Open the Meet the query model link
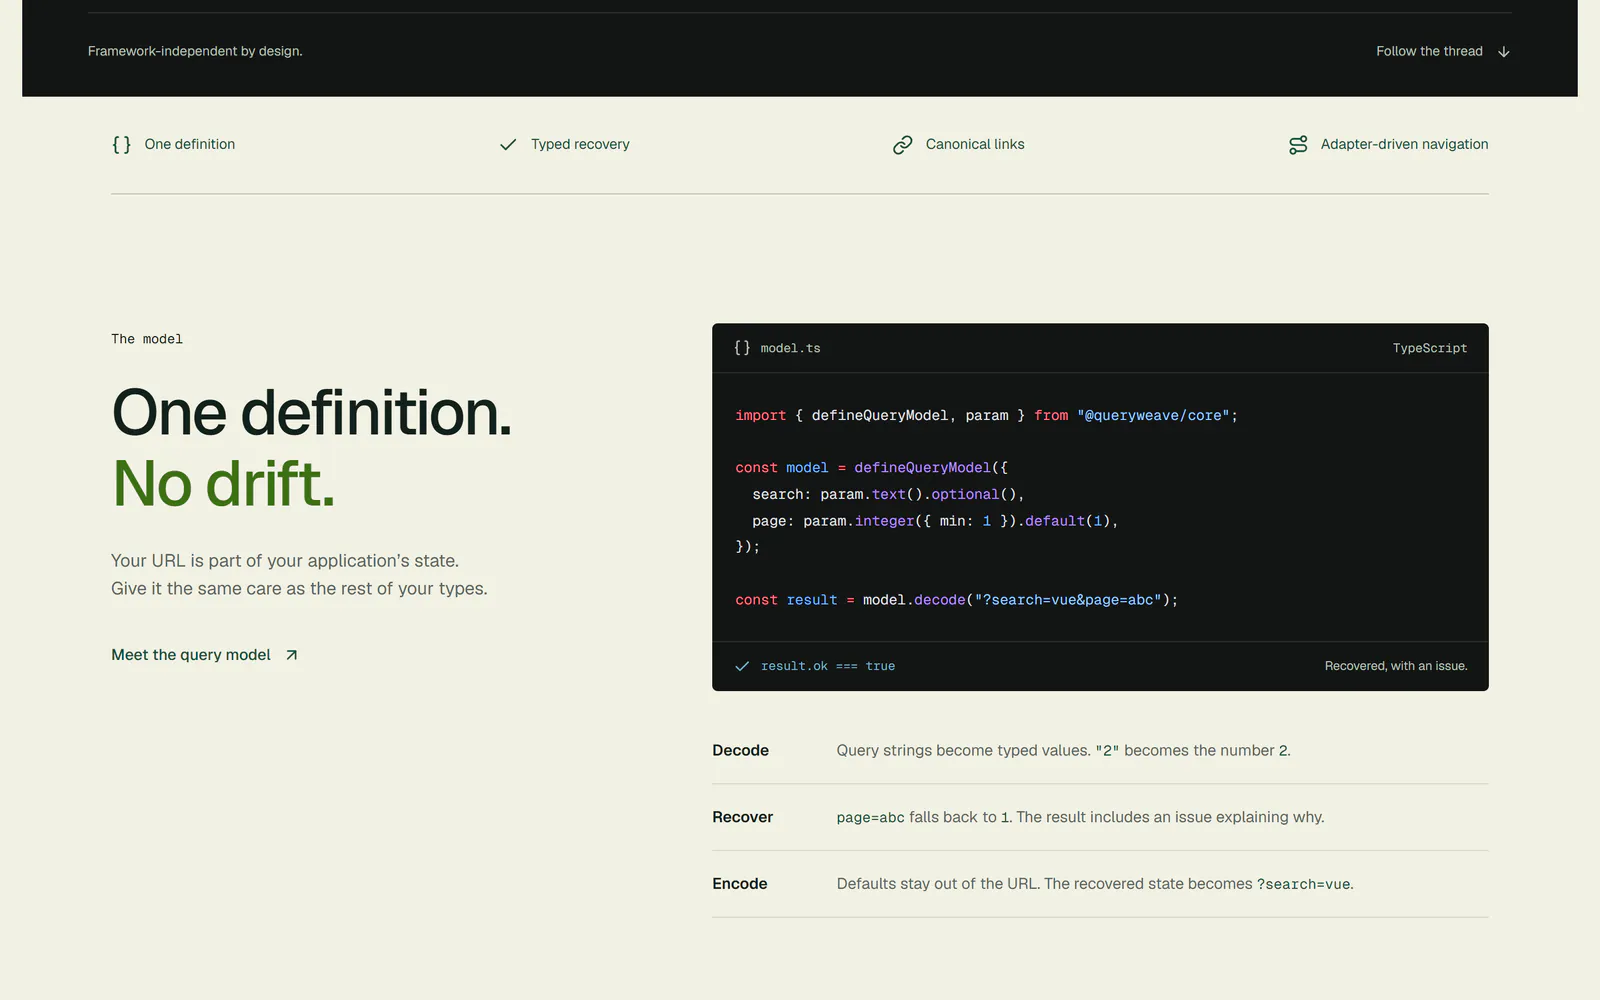 (205, 655)
